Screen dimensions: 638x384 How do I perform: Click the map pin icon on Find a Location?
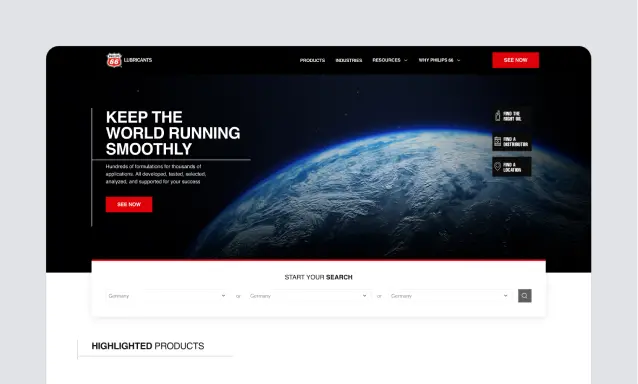click(497, 167)
